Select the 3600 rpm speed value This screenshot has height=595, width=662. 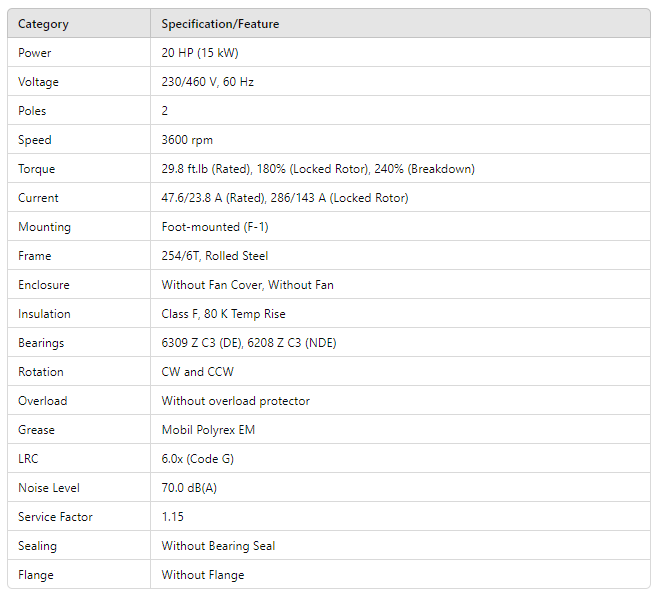[187, 140]
